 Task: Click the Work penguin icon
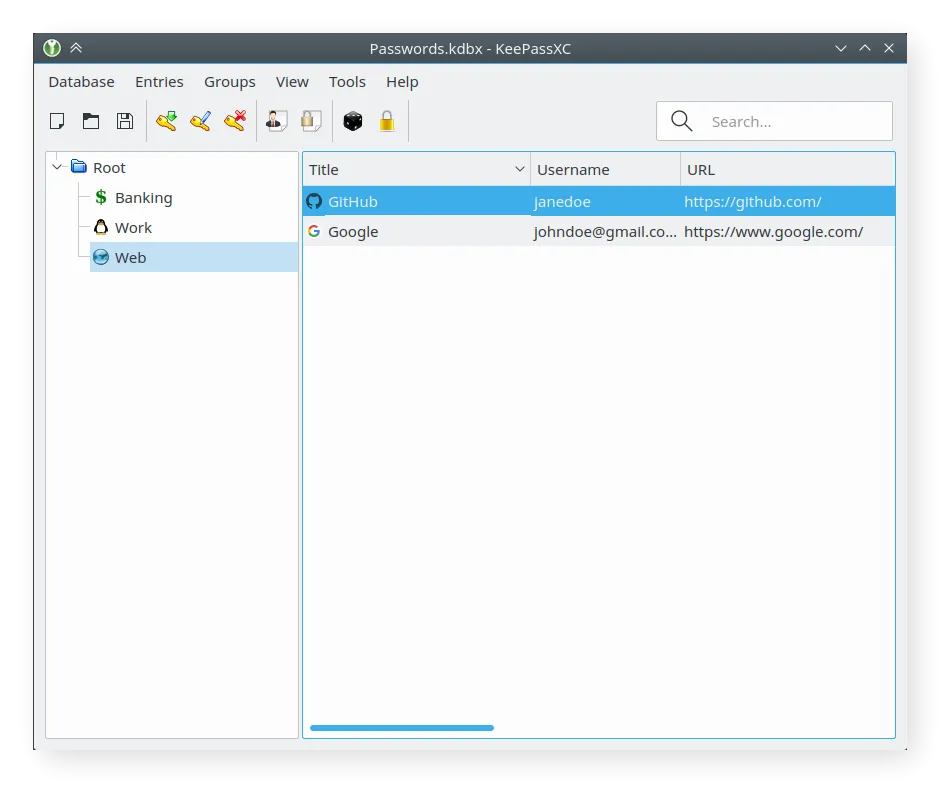(101, 227)
